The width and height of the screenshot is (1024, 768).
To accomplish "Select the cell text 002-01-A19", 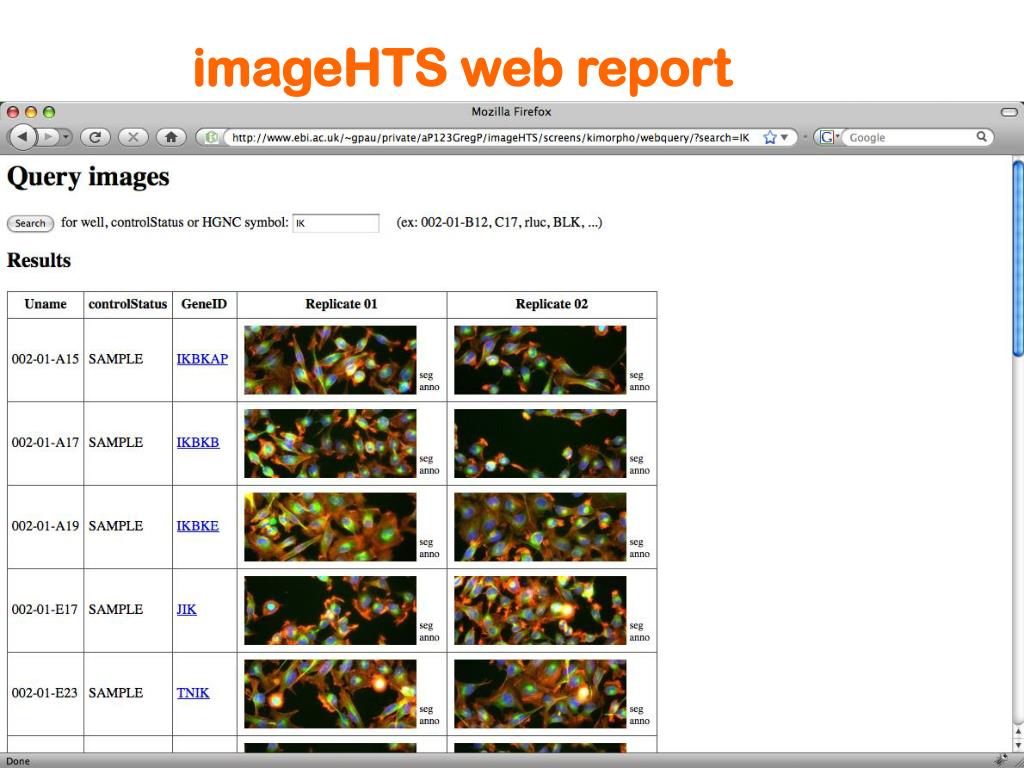I will 45,526.
